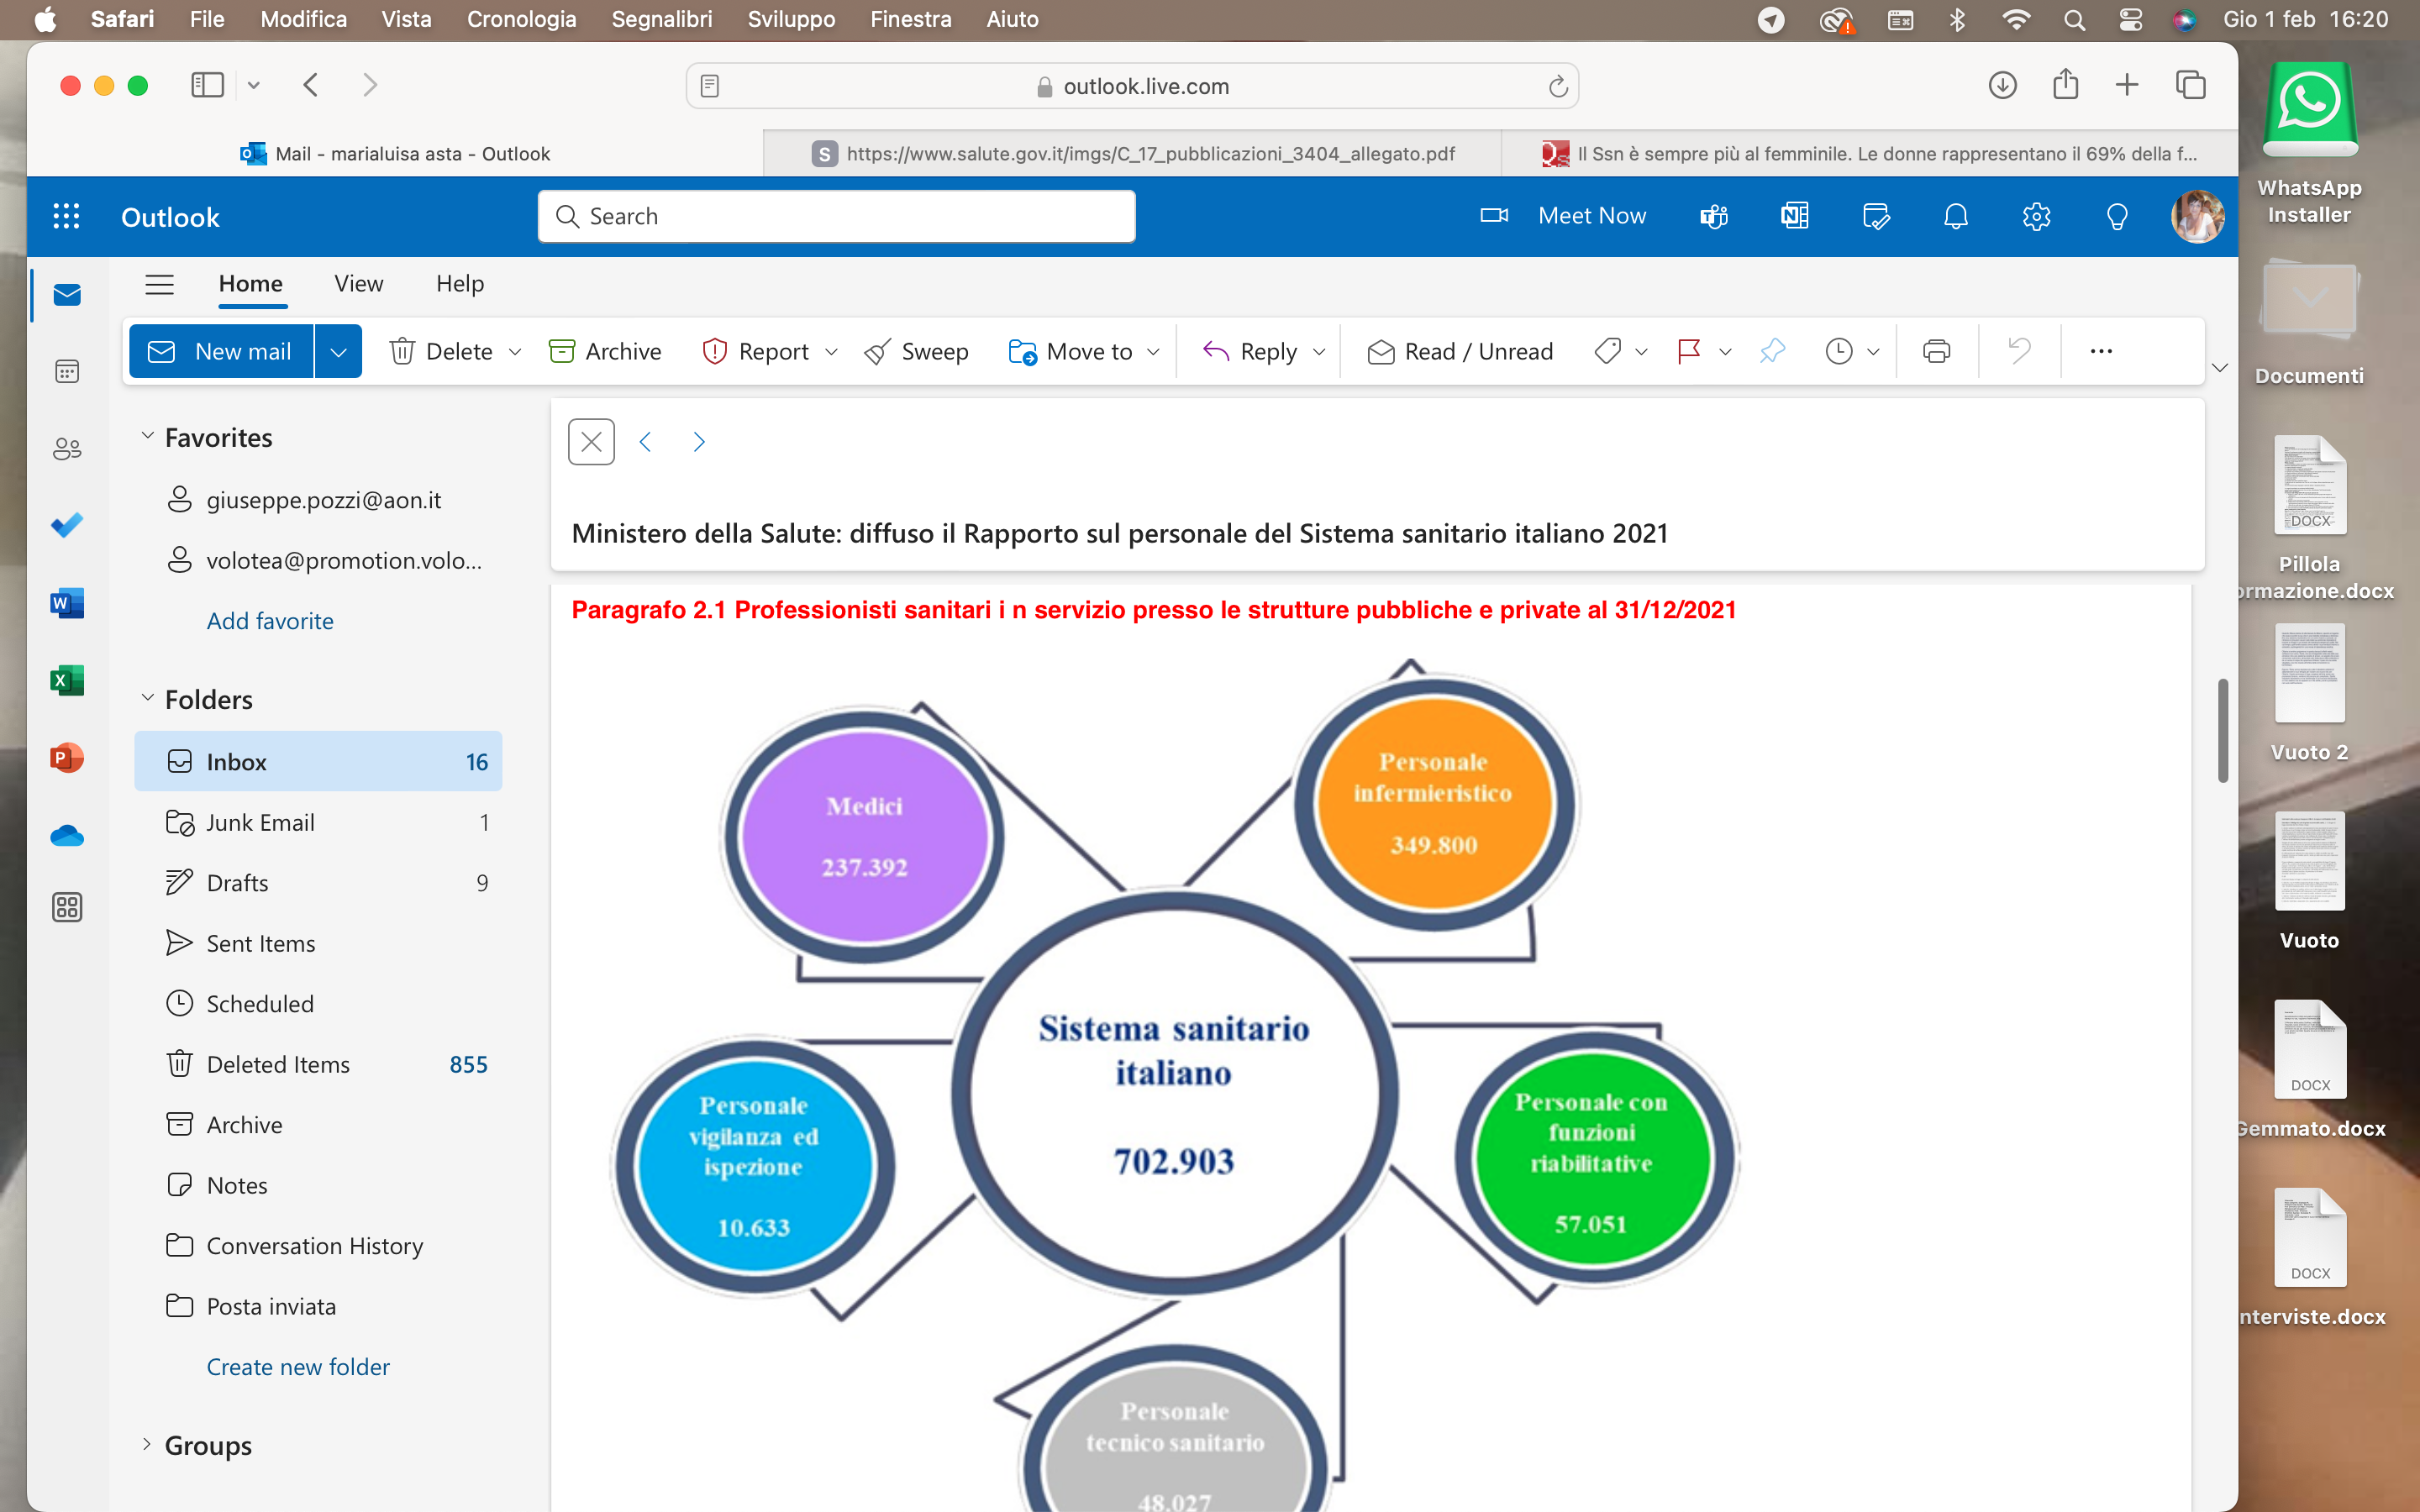Go to next message arrow
Screen dimensions: 2420x1512
click(699, 442)
